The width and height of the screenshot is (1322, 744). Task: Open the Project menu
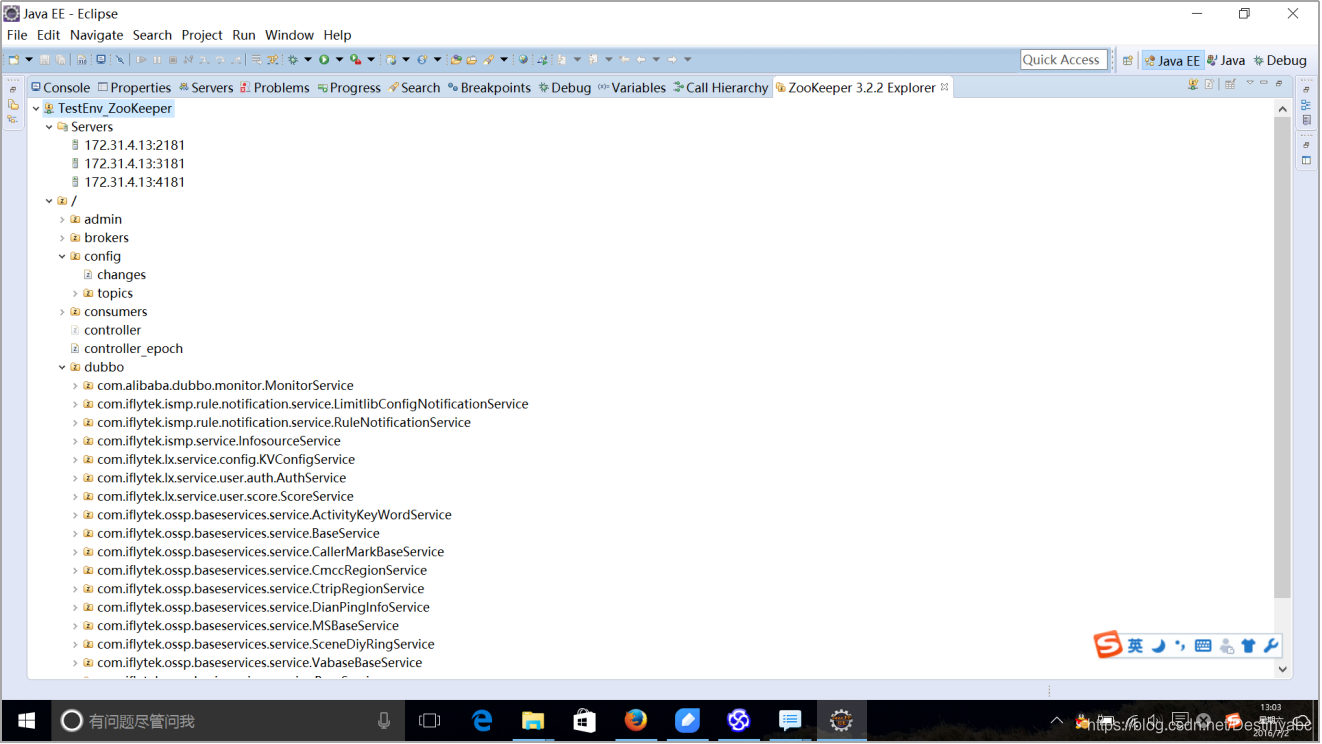(x=202, y=35)
